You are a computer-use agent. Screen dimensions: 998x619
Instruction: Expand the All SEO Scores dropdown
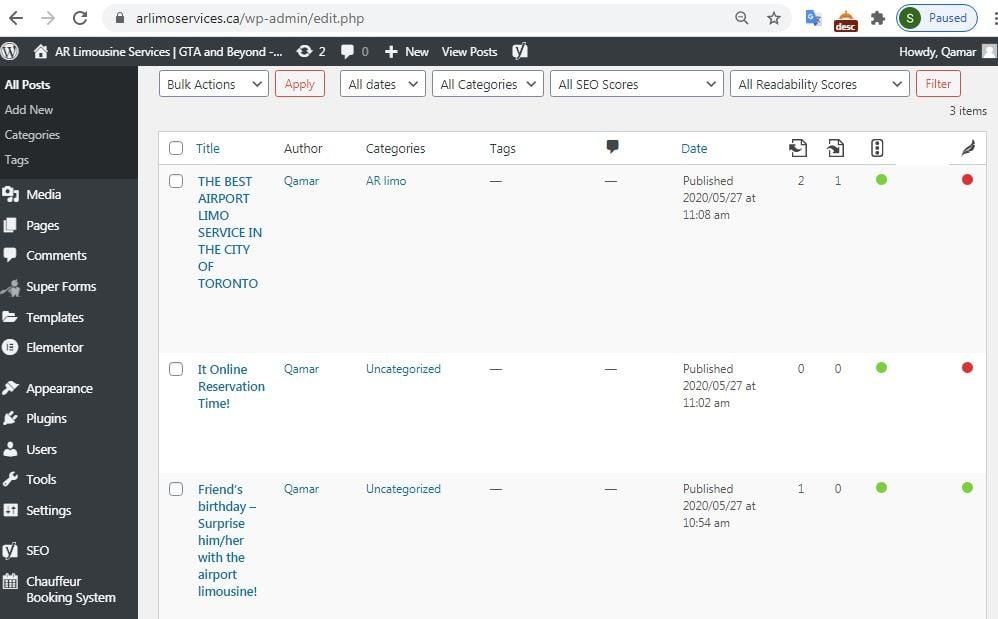pos(636,84)
